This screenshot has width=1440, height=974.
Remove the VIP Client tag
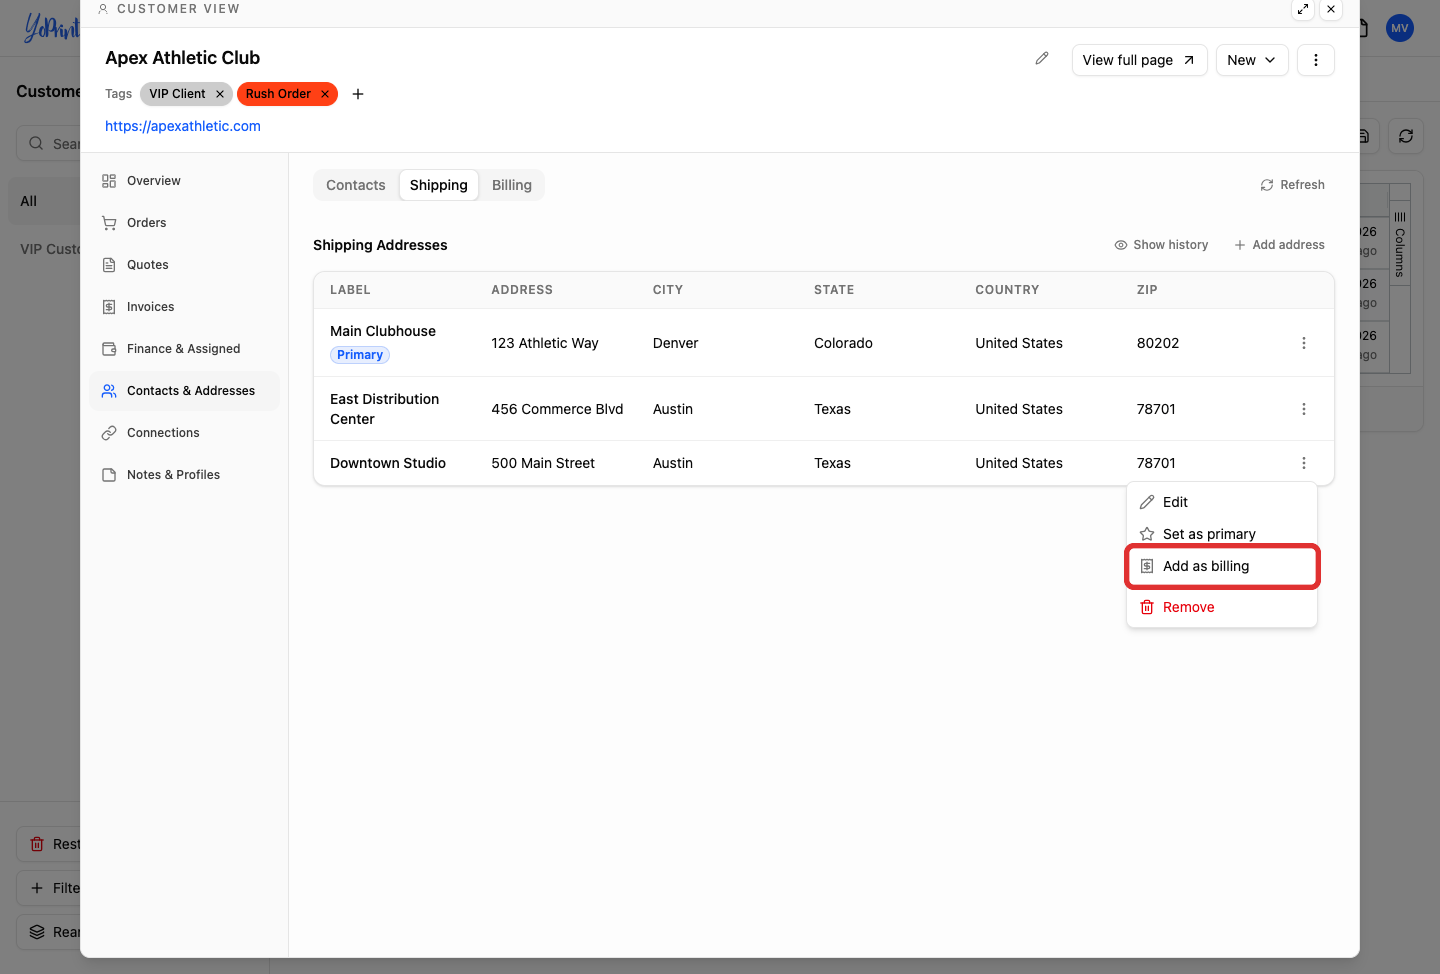(x=220, y=94)
